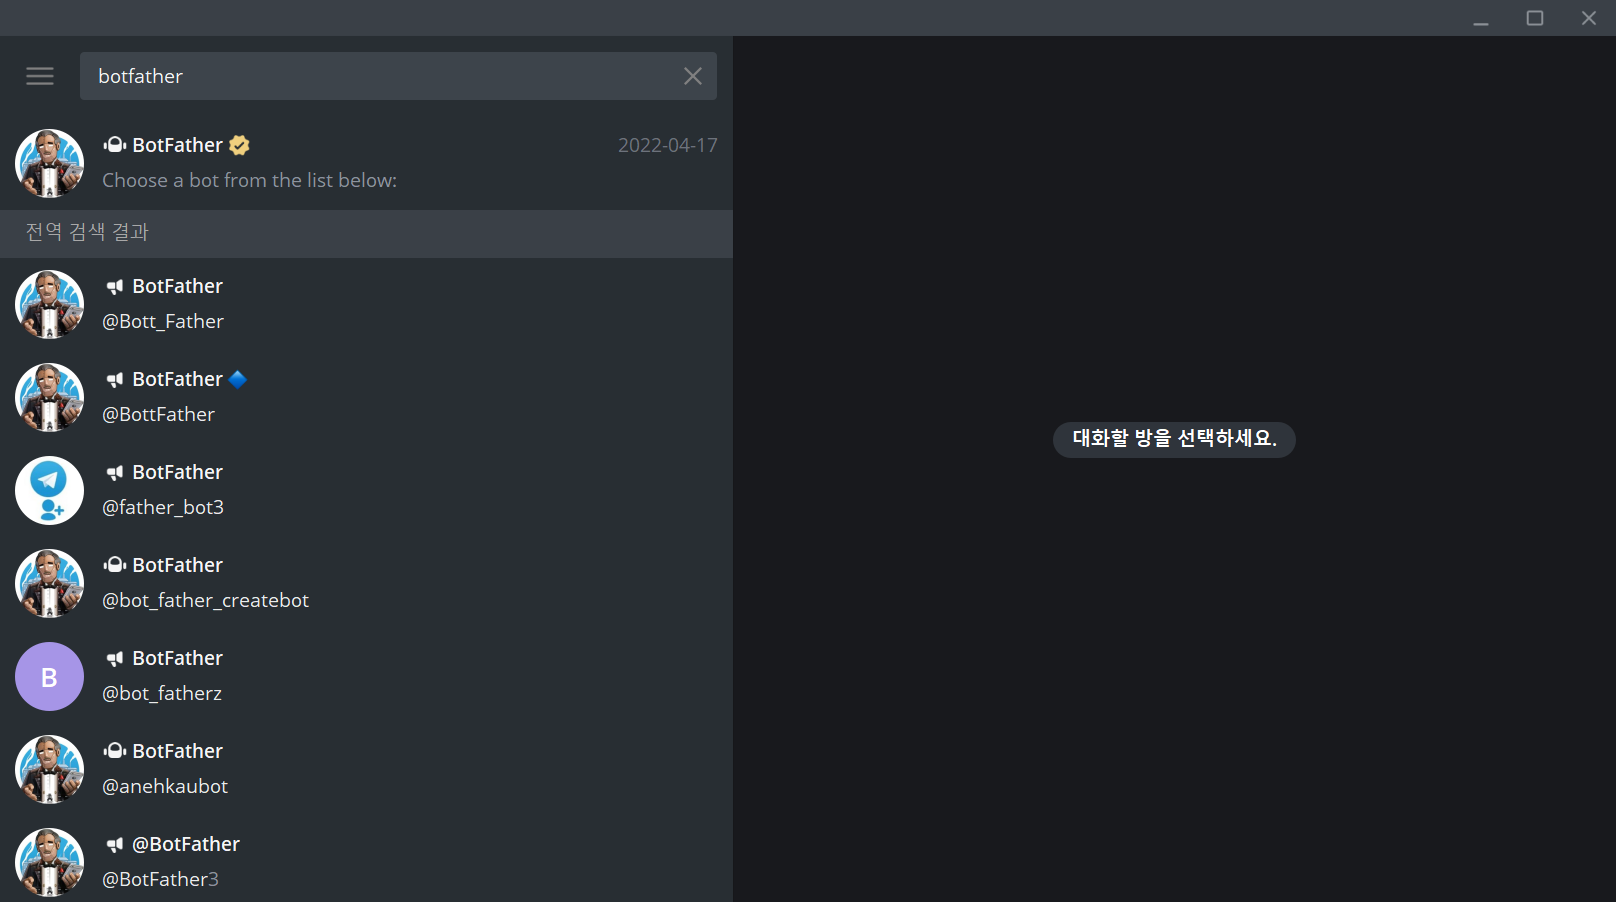The height and width of the screenshot is (902, 1616).
Task: Click megaphone icon in @bot_fatherz row
Action: 115,659
